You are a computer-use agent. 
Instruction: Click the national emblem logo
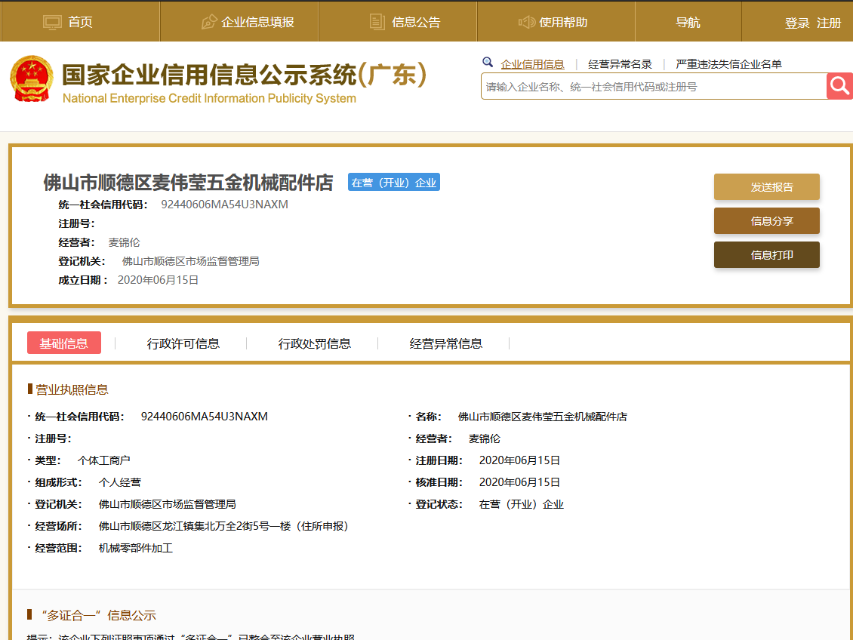[32, 79]
